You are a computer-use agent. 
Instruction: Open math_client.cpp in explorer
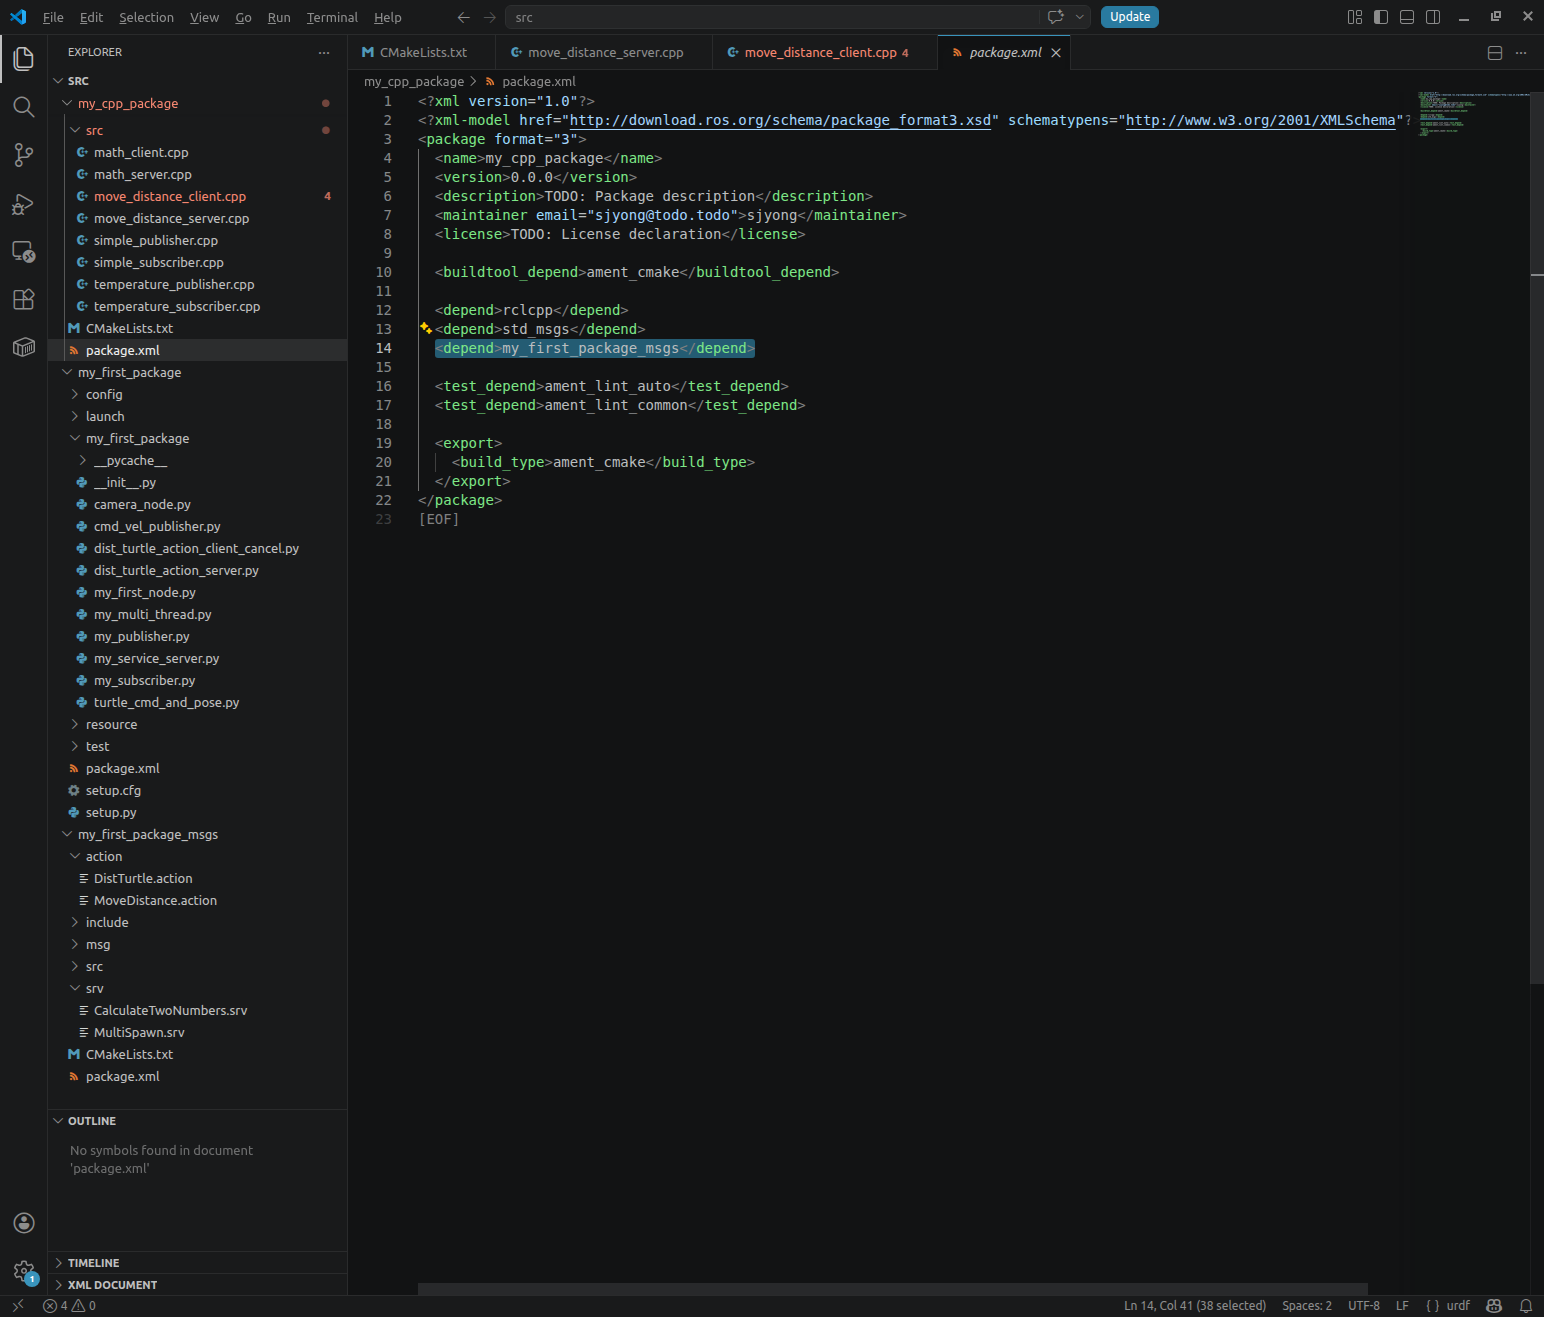141,152
